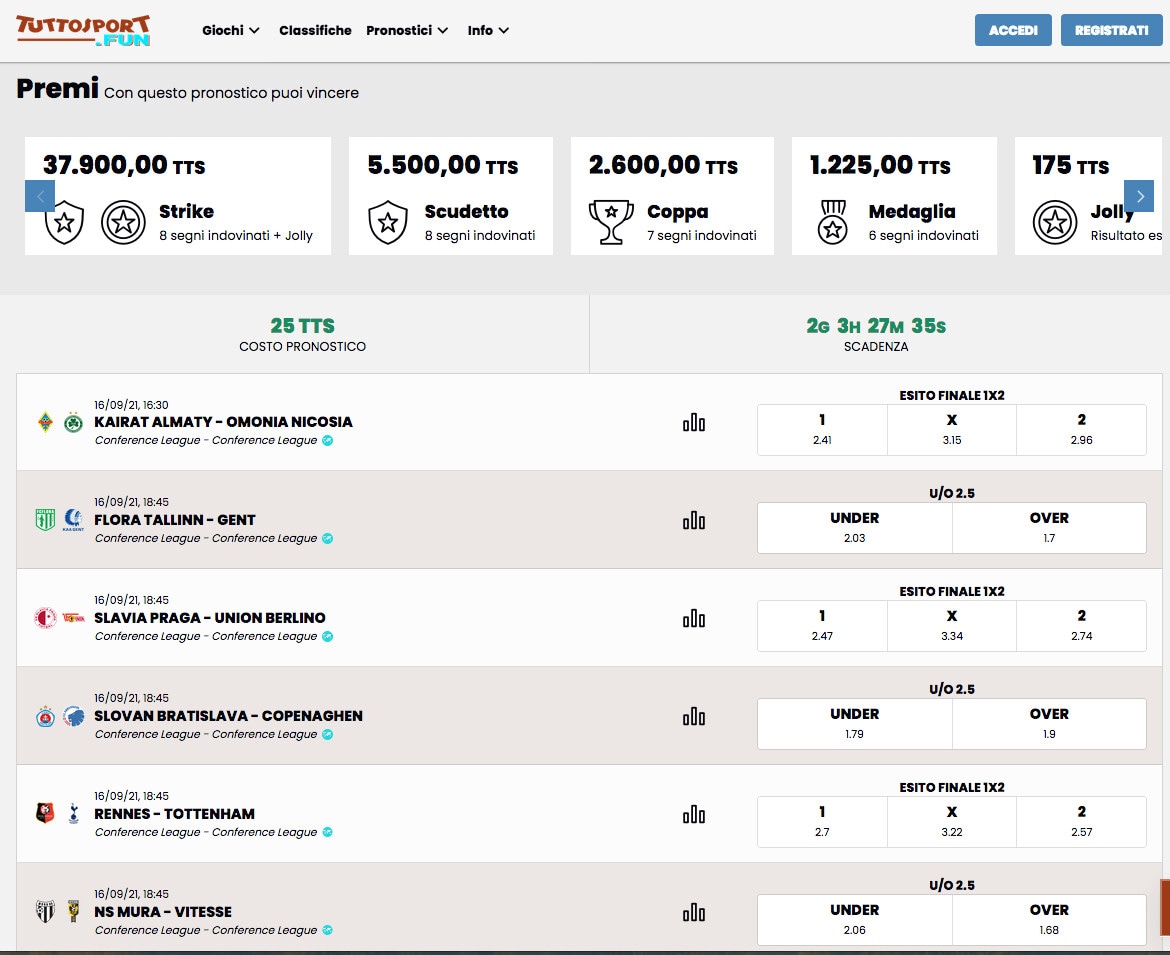Select OVER 1.7 for Flora Tallinn - Gent
The height and width of the screenshot is (955, 1170).
click(1049, 527)
